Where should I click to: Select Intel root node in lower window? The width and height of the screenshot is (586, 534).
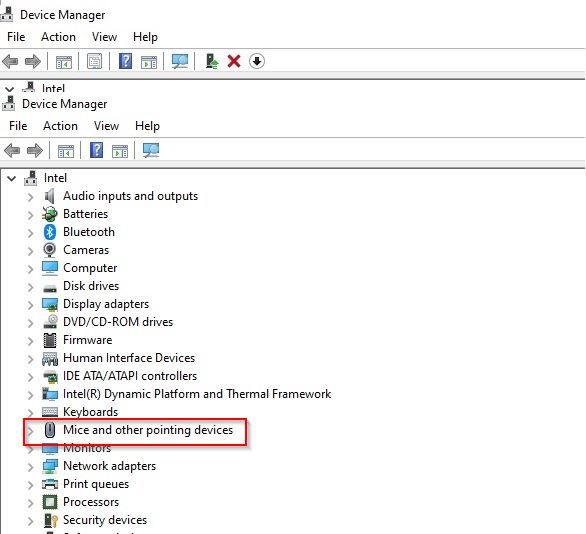click(x=55, y=178)
